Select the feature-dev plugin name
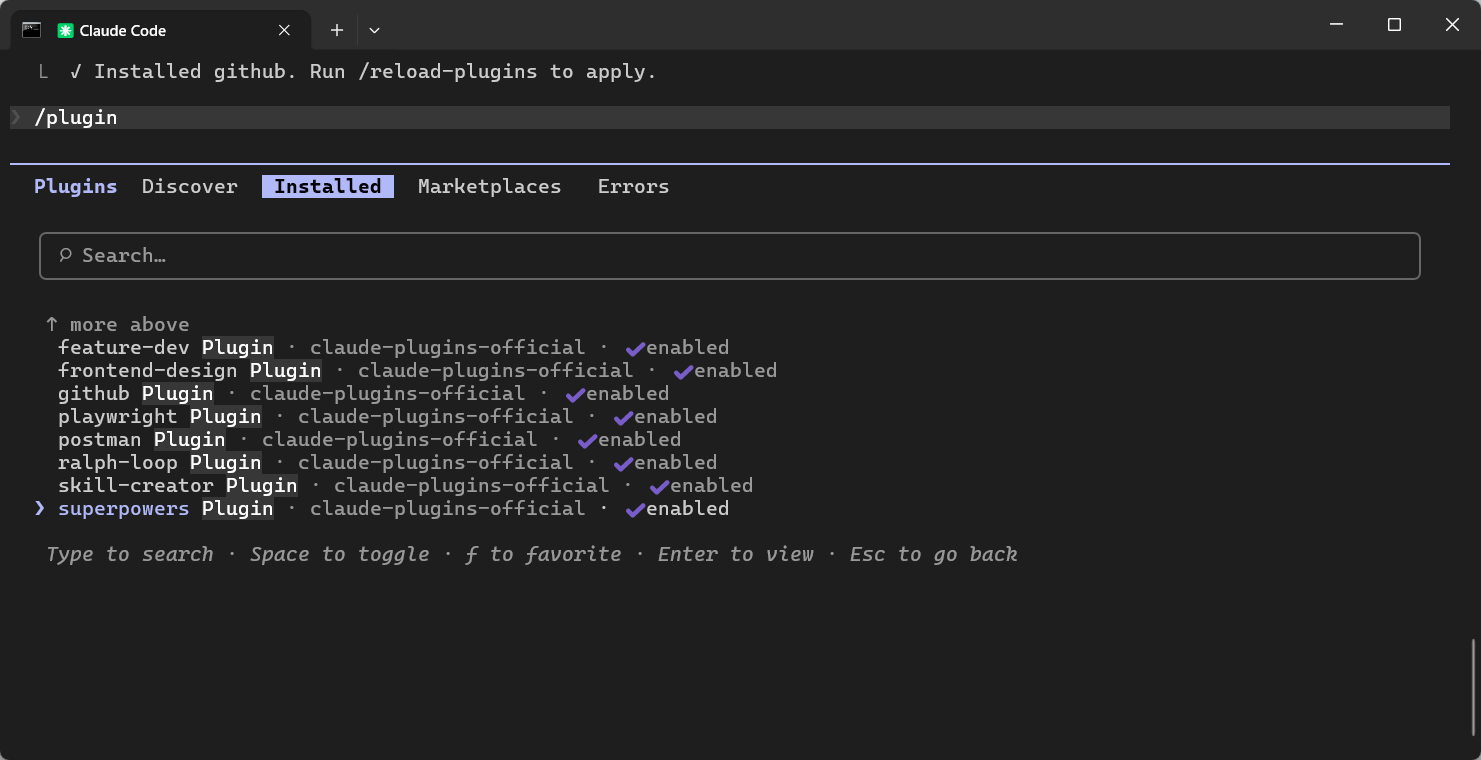This screenshot has width=1481, height=760. tap(124, 348)
